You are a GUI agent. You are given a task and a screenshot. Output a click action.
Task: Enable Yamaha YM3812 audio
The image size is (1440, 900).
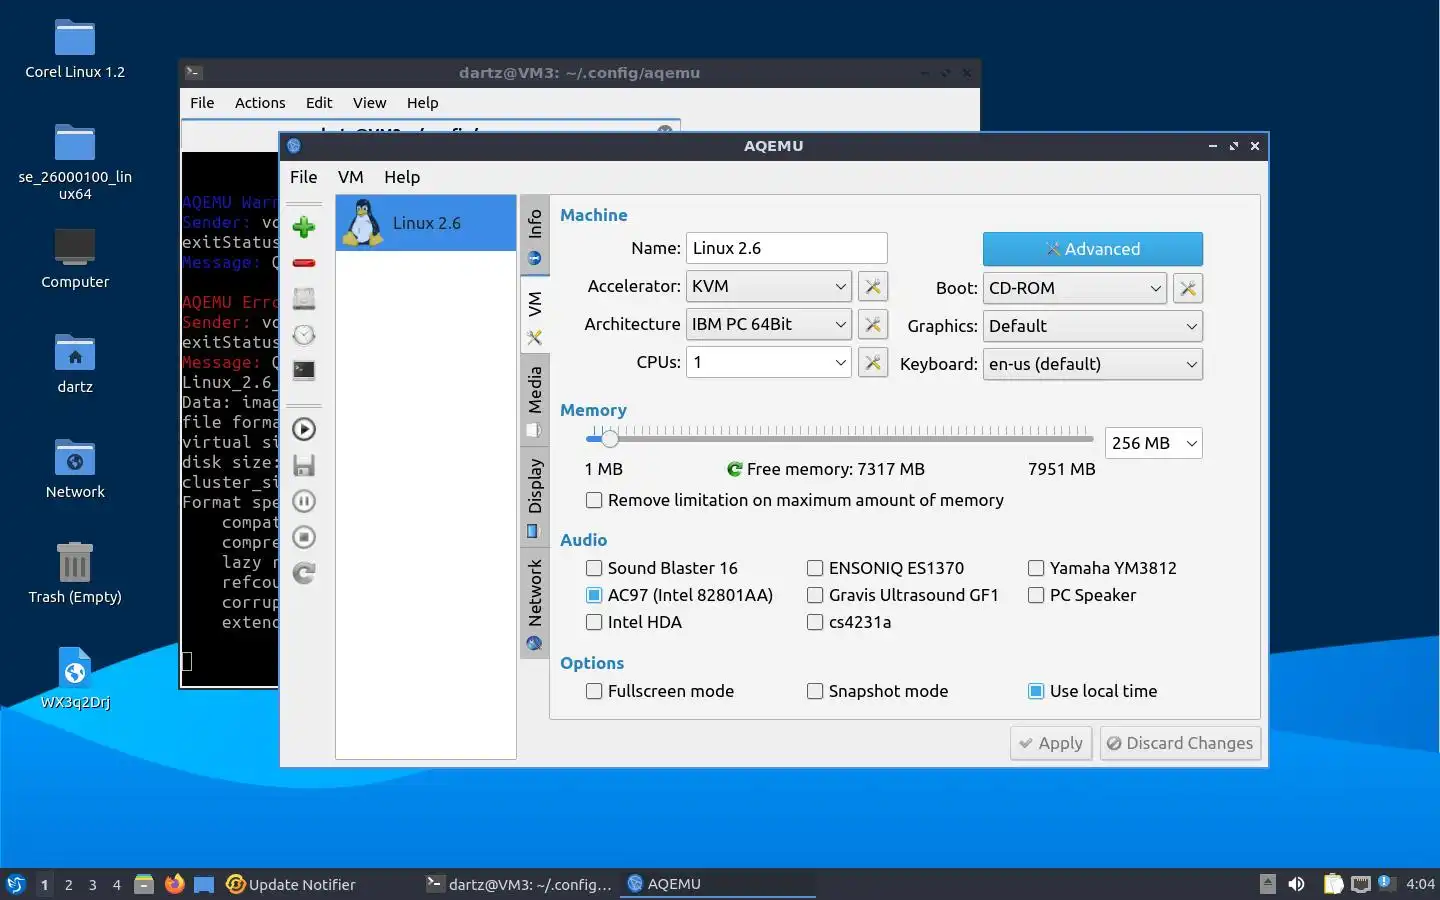click(x=1036, y=568)
